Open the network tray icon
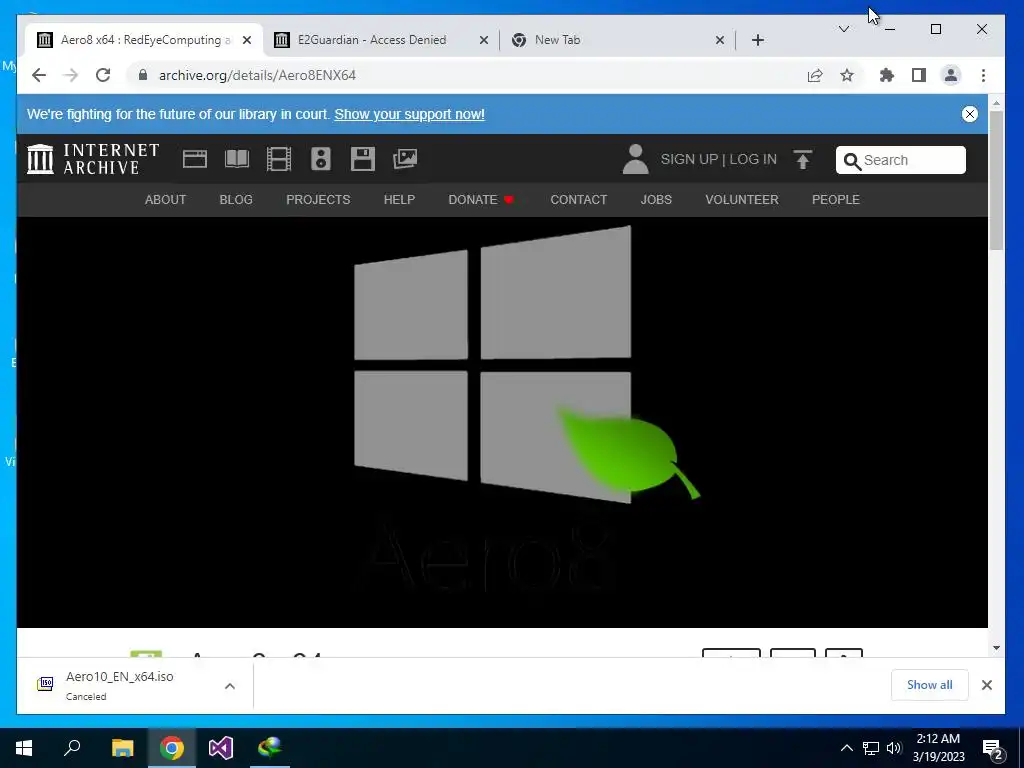The width and height of the screenshot is (1024, 768). 871,748
